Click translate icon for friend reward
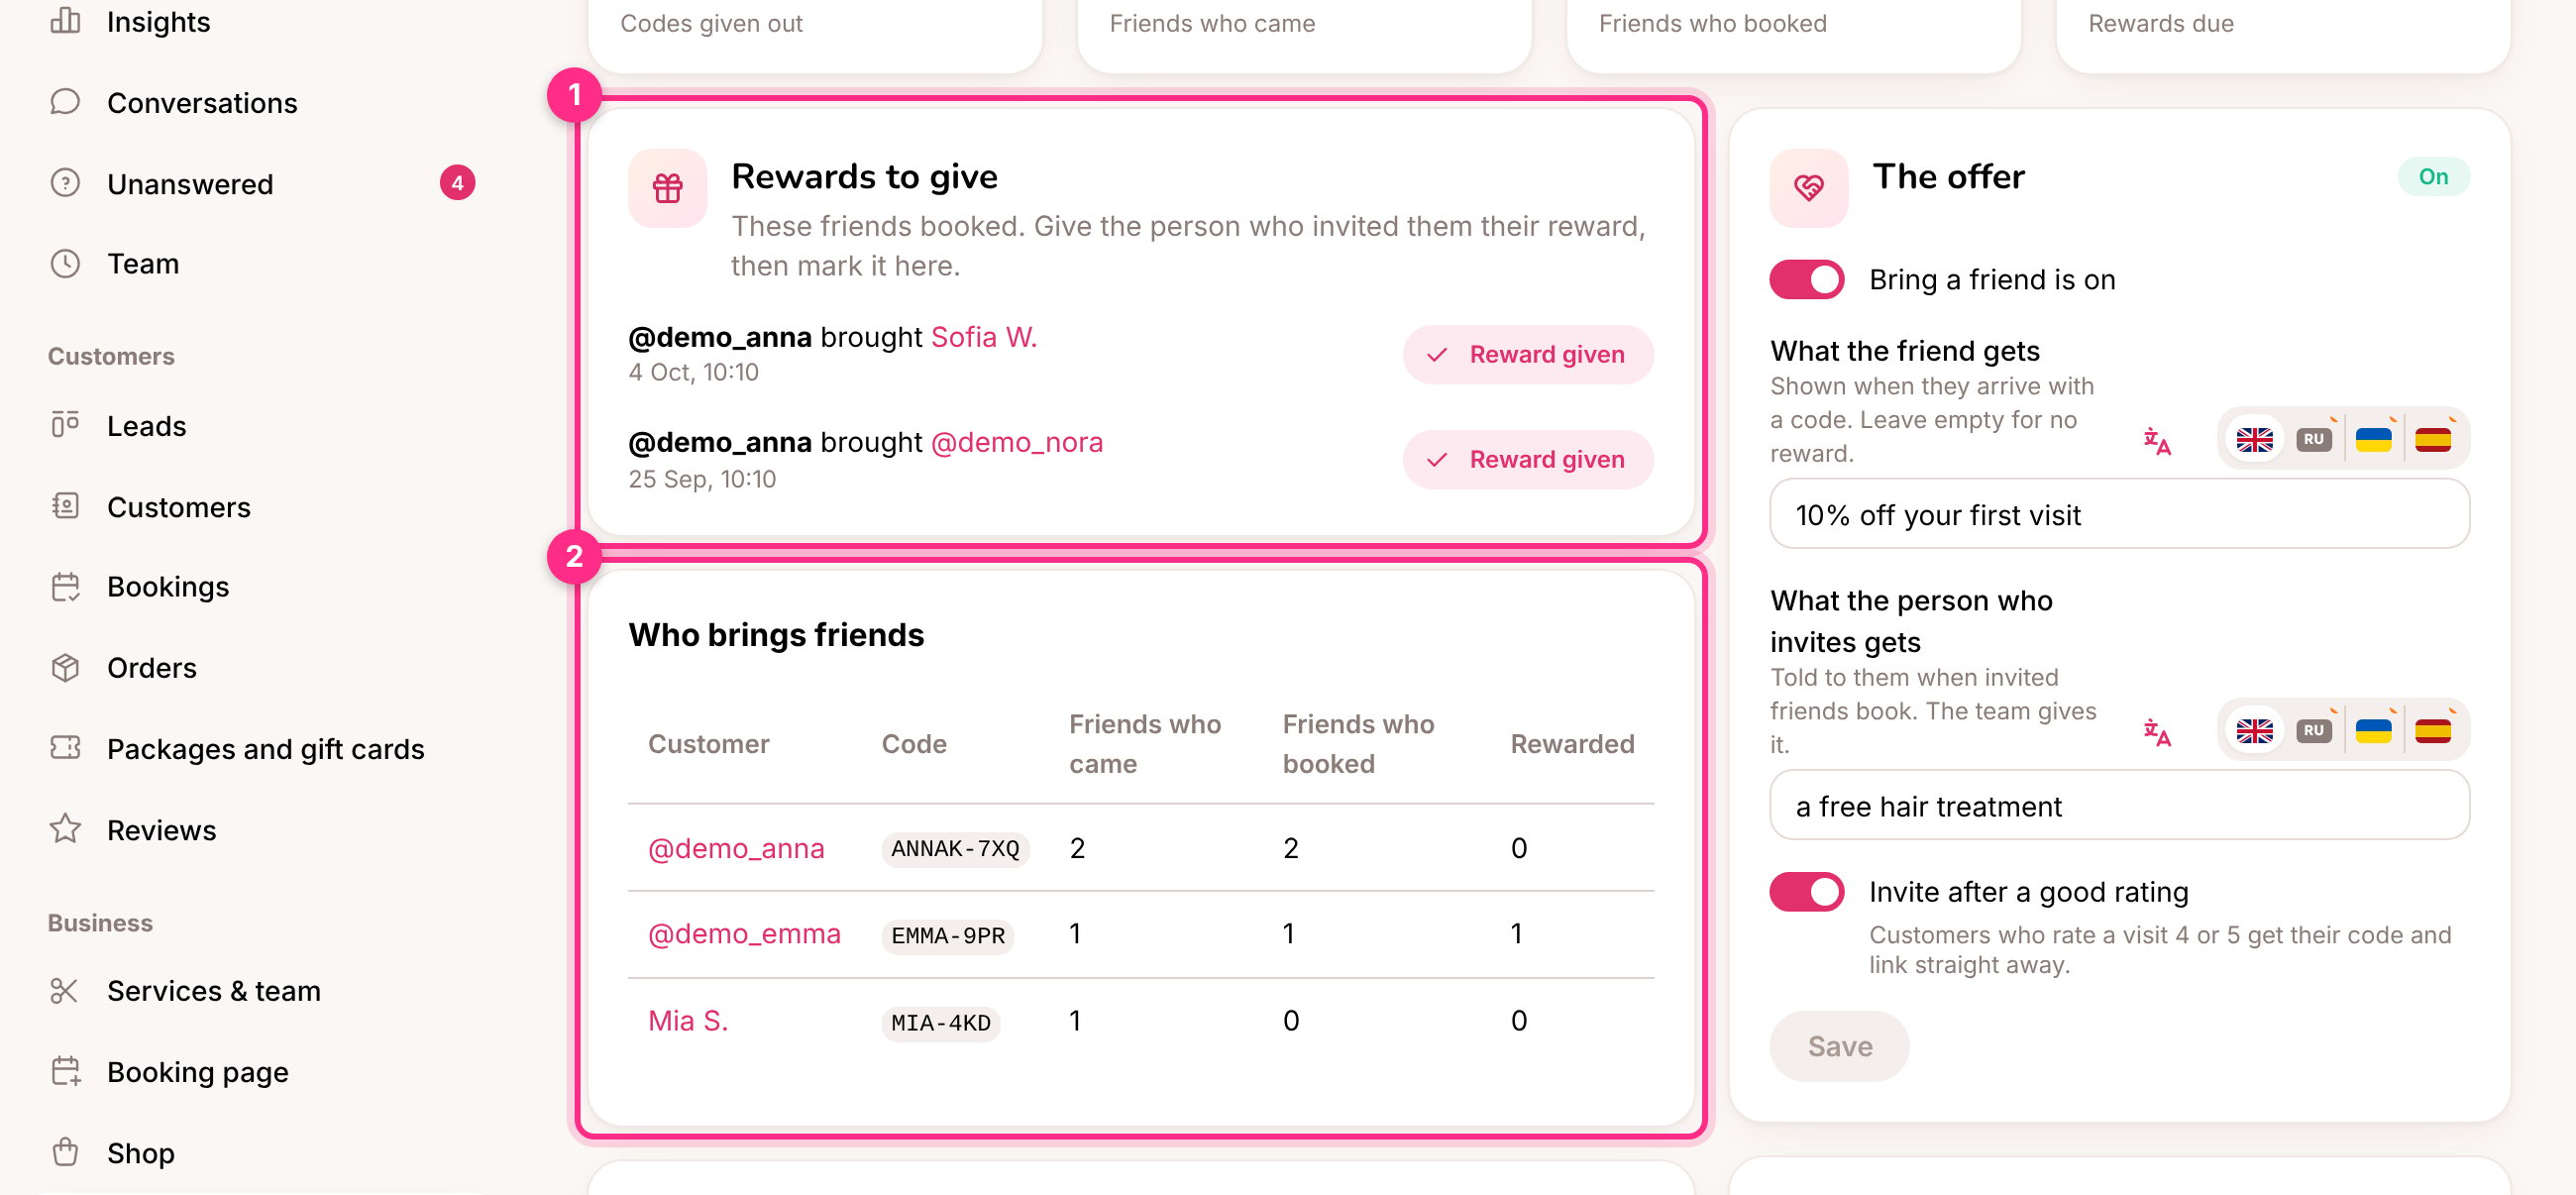 click(2157, 441)
